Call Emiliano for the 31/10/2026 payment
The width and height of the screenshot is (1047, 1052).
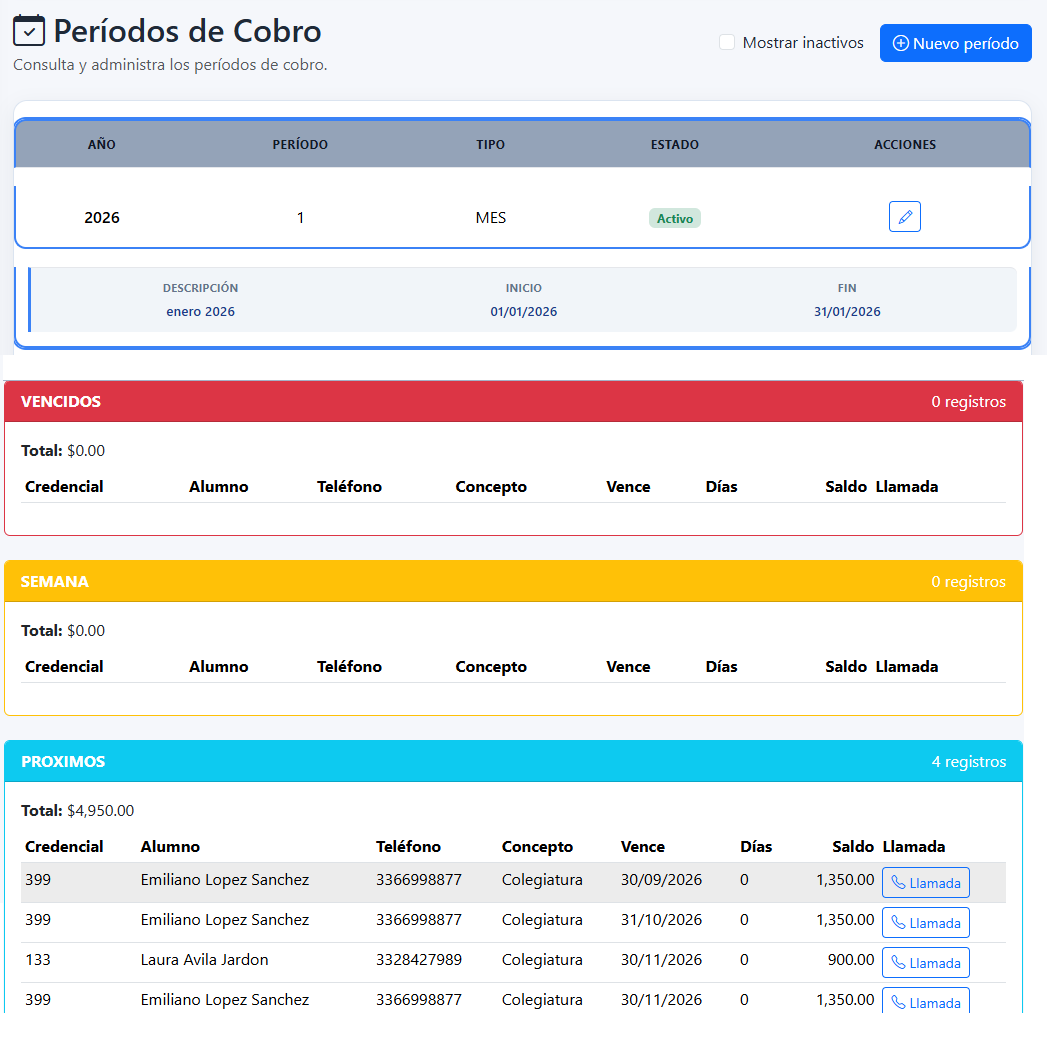925,923
